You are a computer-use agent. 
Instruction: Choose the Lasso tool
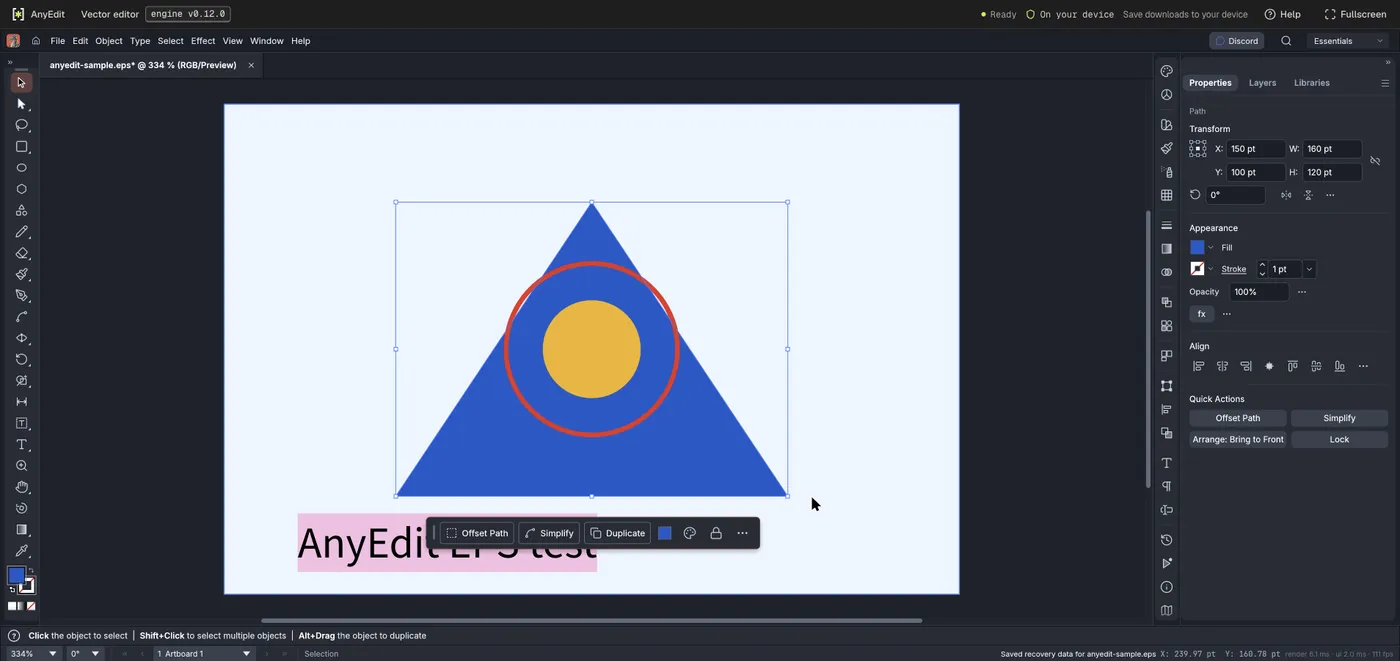click(x=21, y=125)
